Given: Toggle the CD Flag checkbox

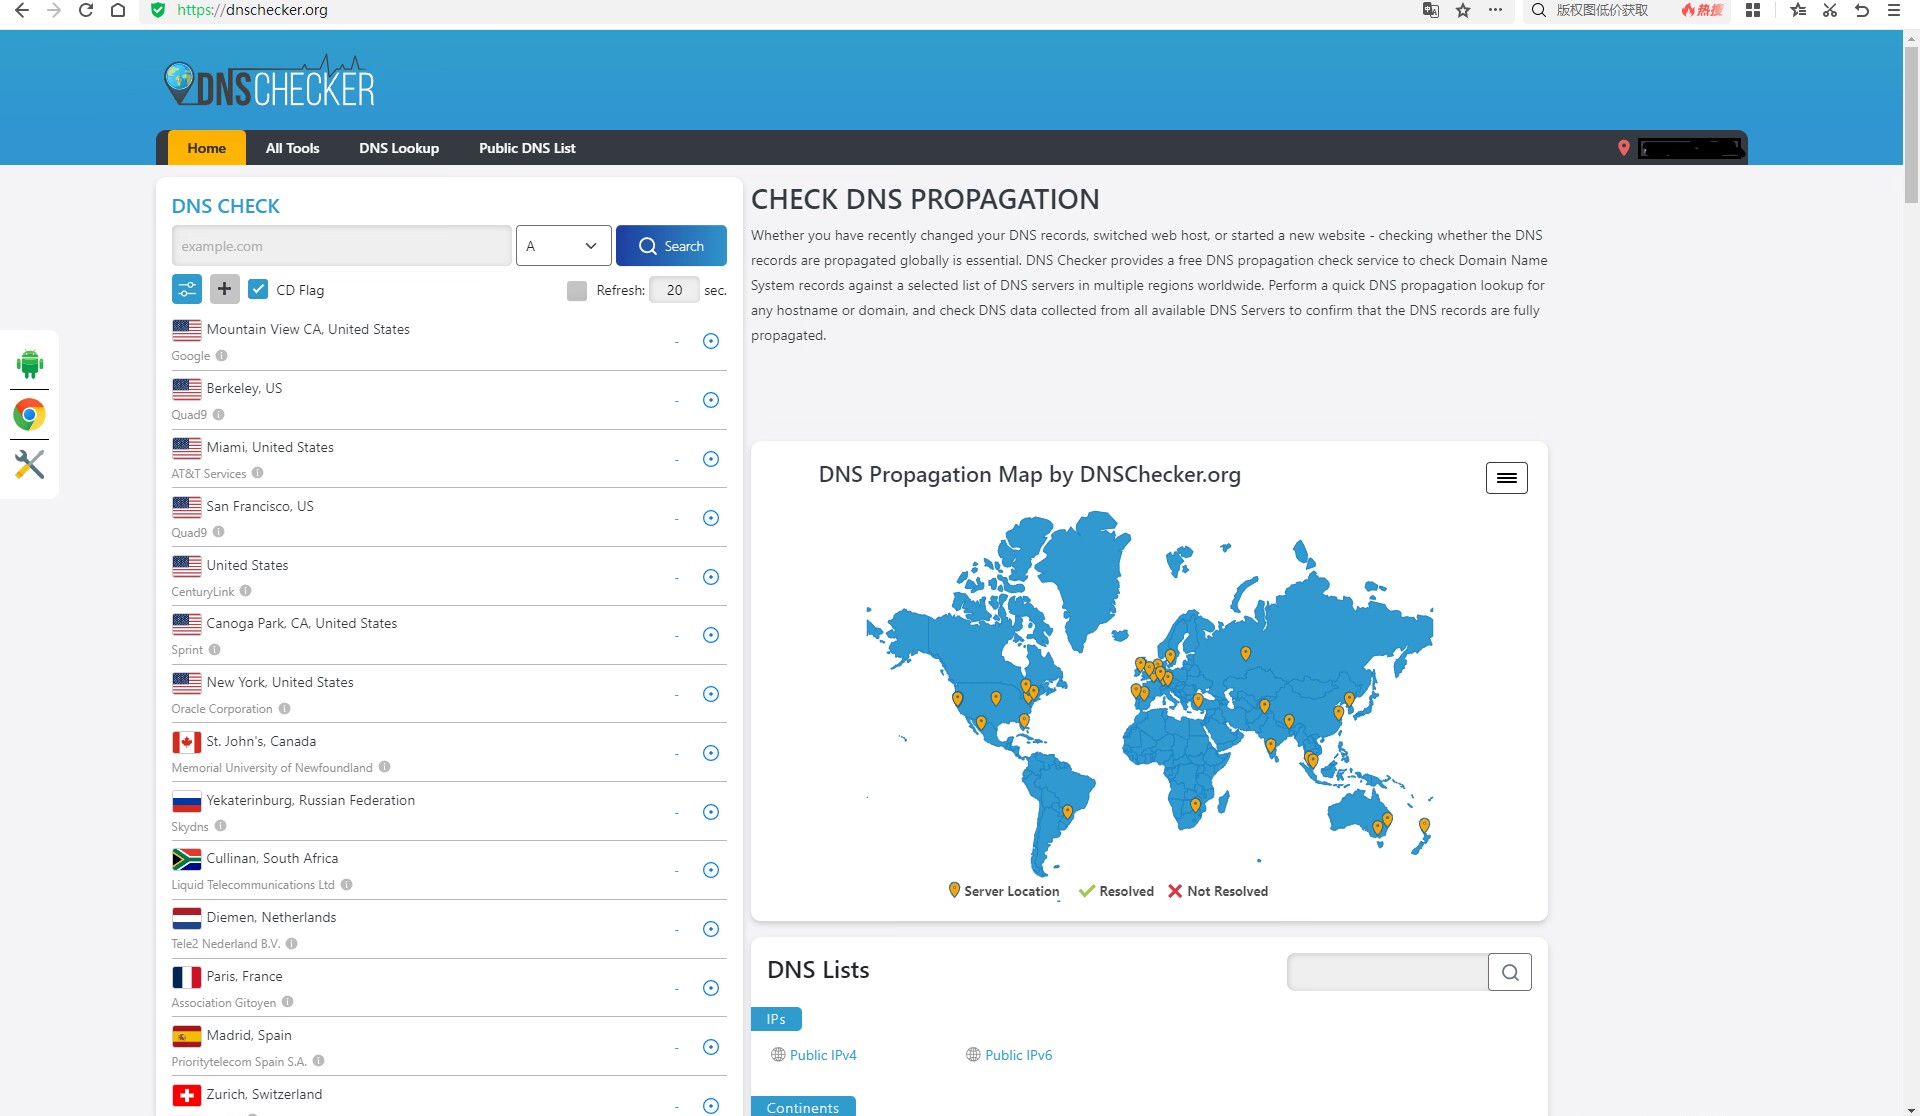Looking at the screenshot, I should click(258, 289).
